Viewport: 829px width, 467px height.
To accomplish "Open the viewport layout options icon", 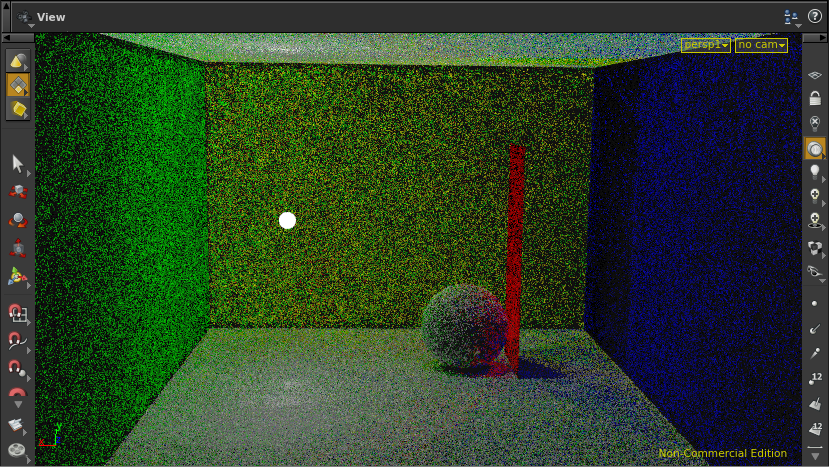I will (x=791, y=17).
